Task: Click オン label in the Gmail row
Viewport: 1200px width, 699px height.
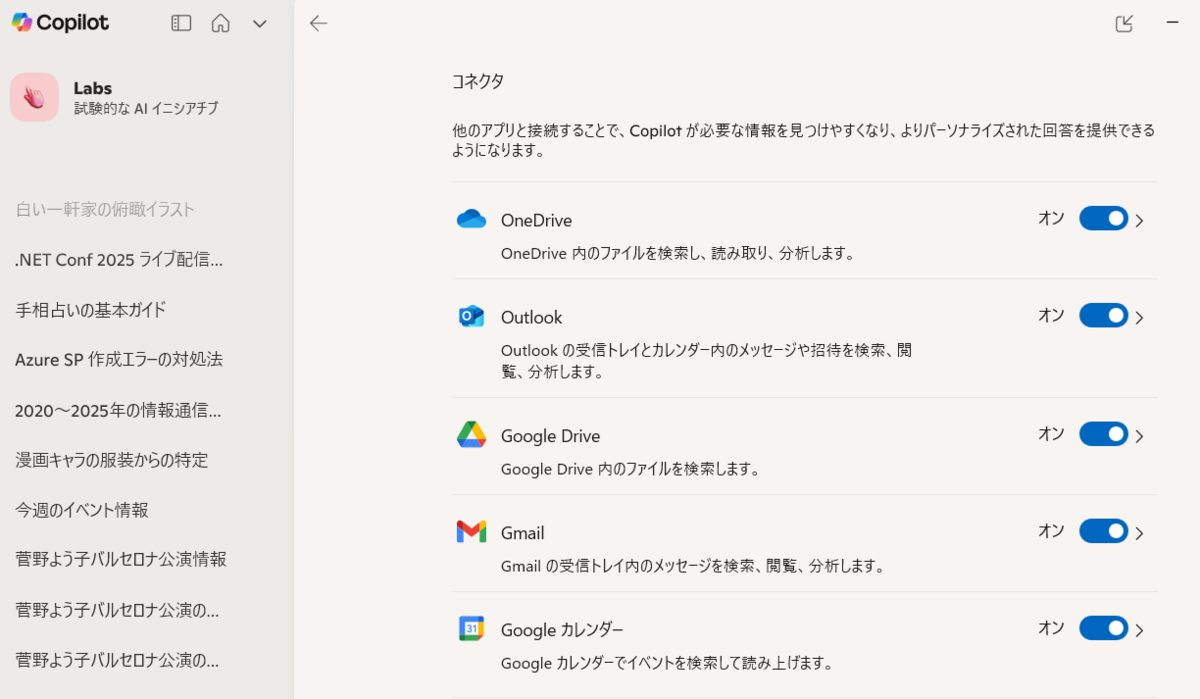Action: pyautogui.click(x=1051, y=531)
